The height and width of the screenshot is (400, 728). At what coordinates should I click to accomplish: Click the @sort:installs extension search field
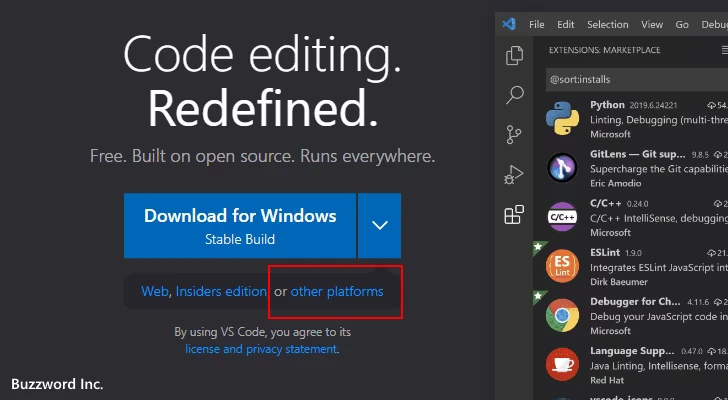(637, 79)
